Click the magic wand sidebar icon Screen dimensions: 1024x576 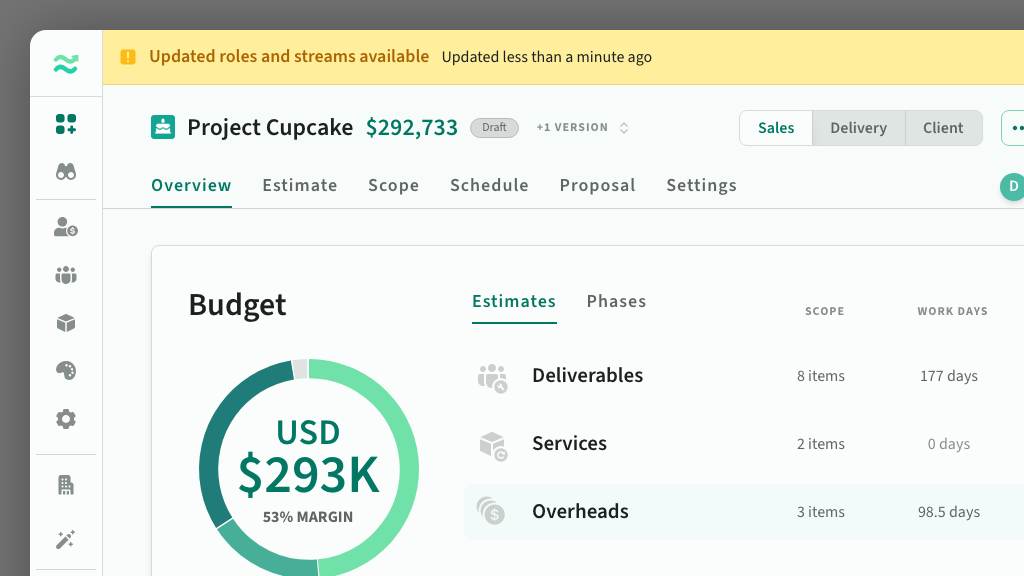(66, 540)
